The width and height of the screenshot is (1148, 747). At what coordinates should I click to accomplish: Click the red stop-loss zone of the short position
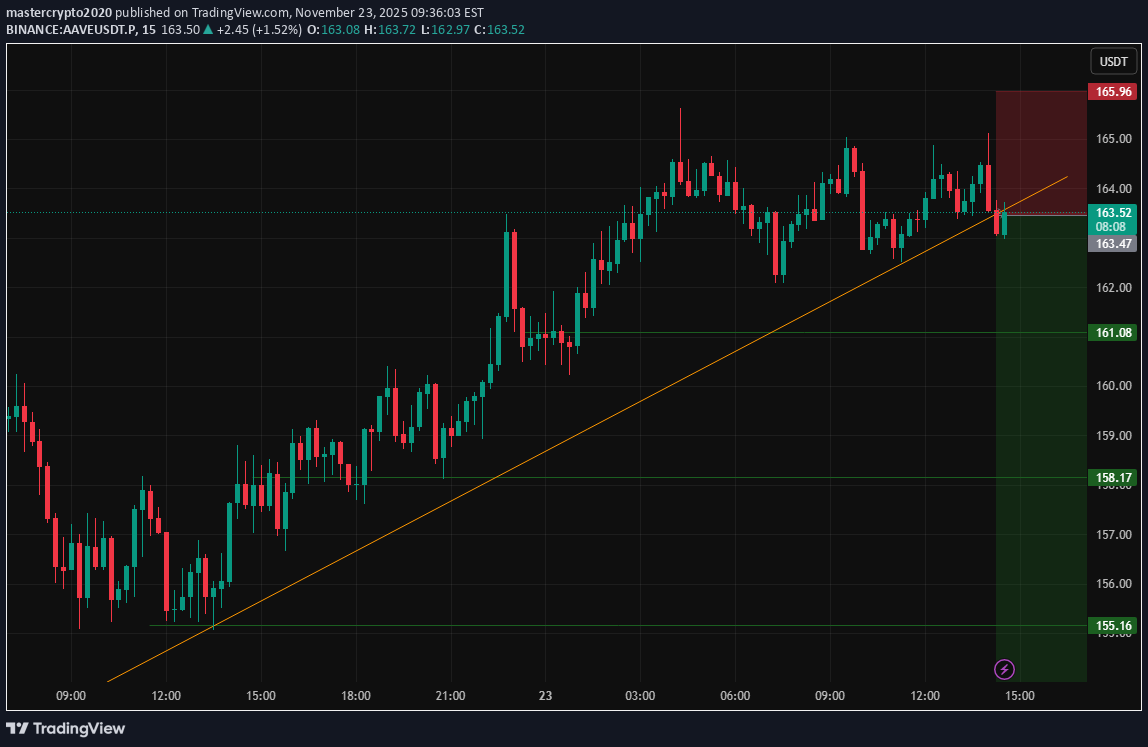click(1040, 150)
